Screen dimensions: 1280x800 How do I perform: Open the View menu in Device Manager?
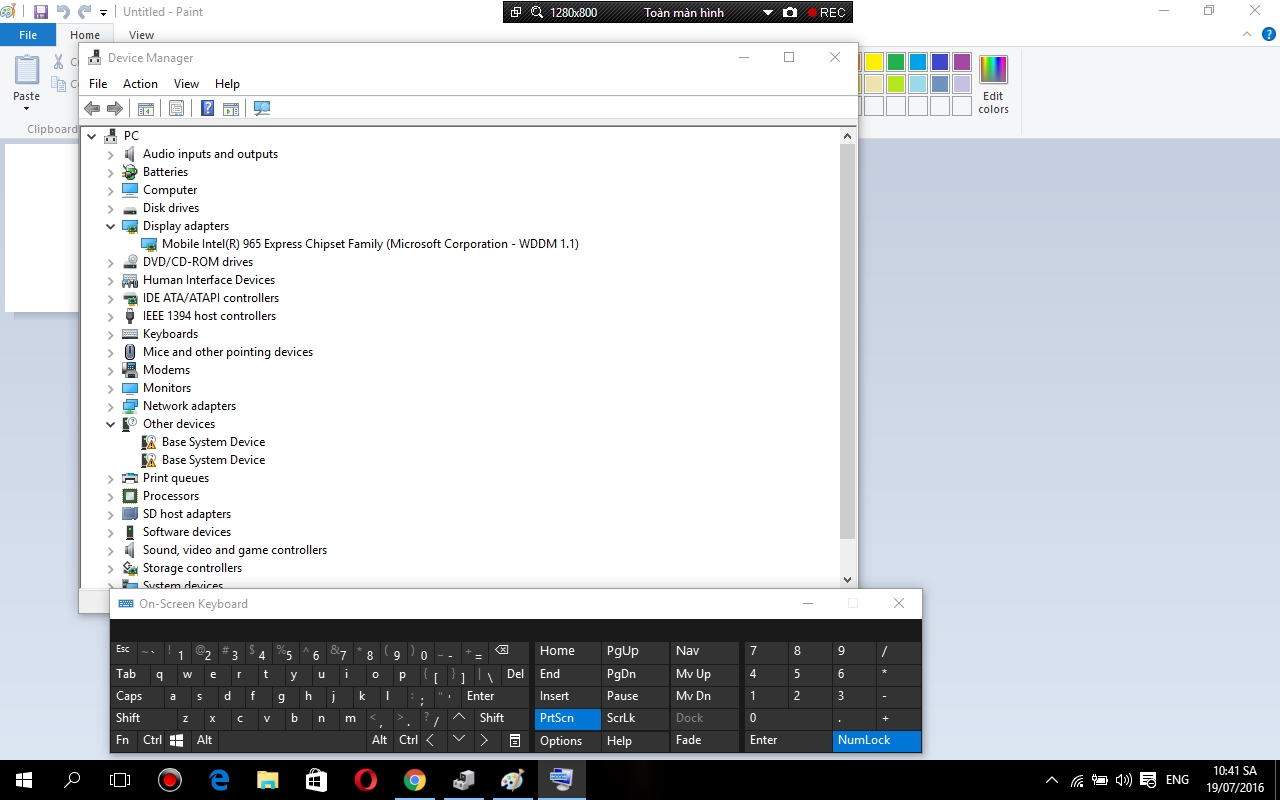tap(186, 84)
